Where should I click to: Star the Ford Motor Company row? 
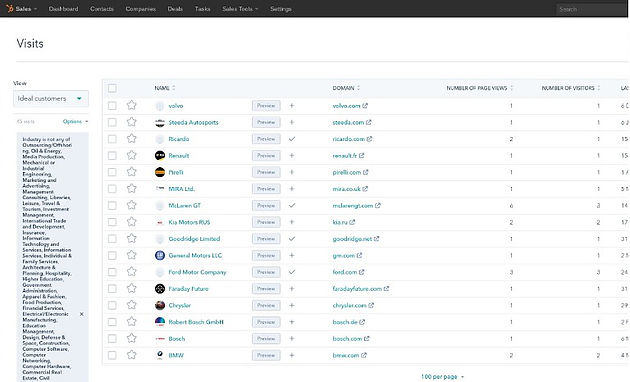[x=131, y=272]
